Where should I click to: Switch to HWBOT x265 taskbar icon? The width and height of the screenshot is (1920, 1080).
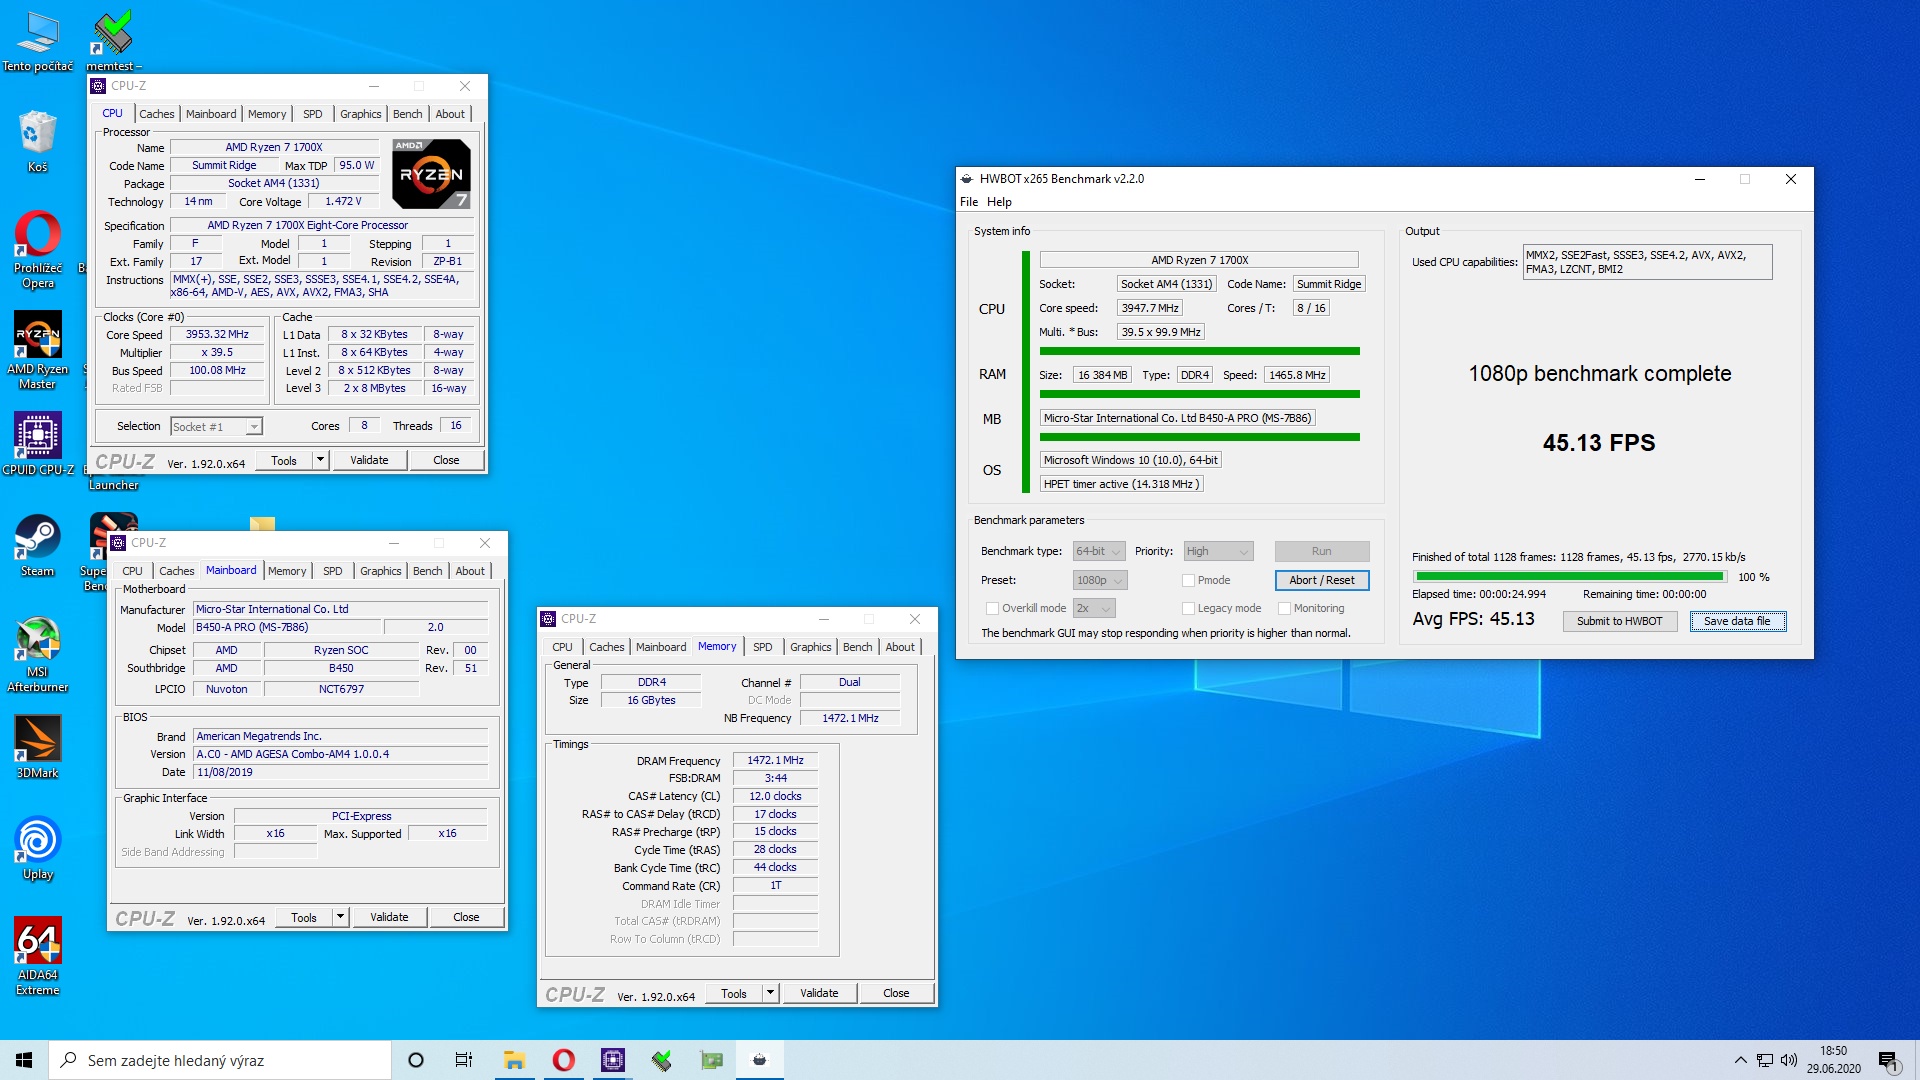(760, 1060)
